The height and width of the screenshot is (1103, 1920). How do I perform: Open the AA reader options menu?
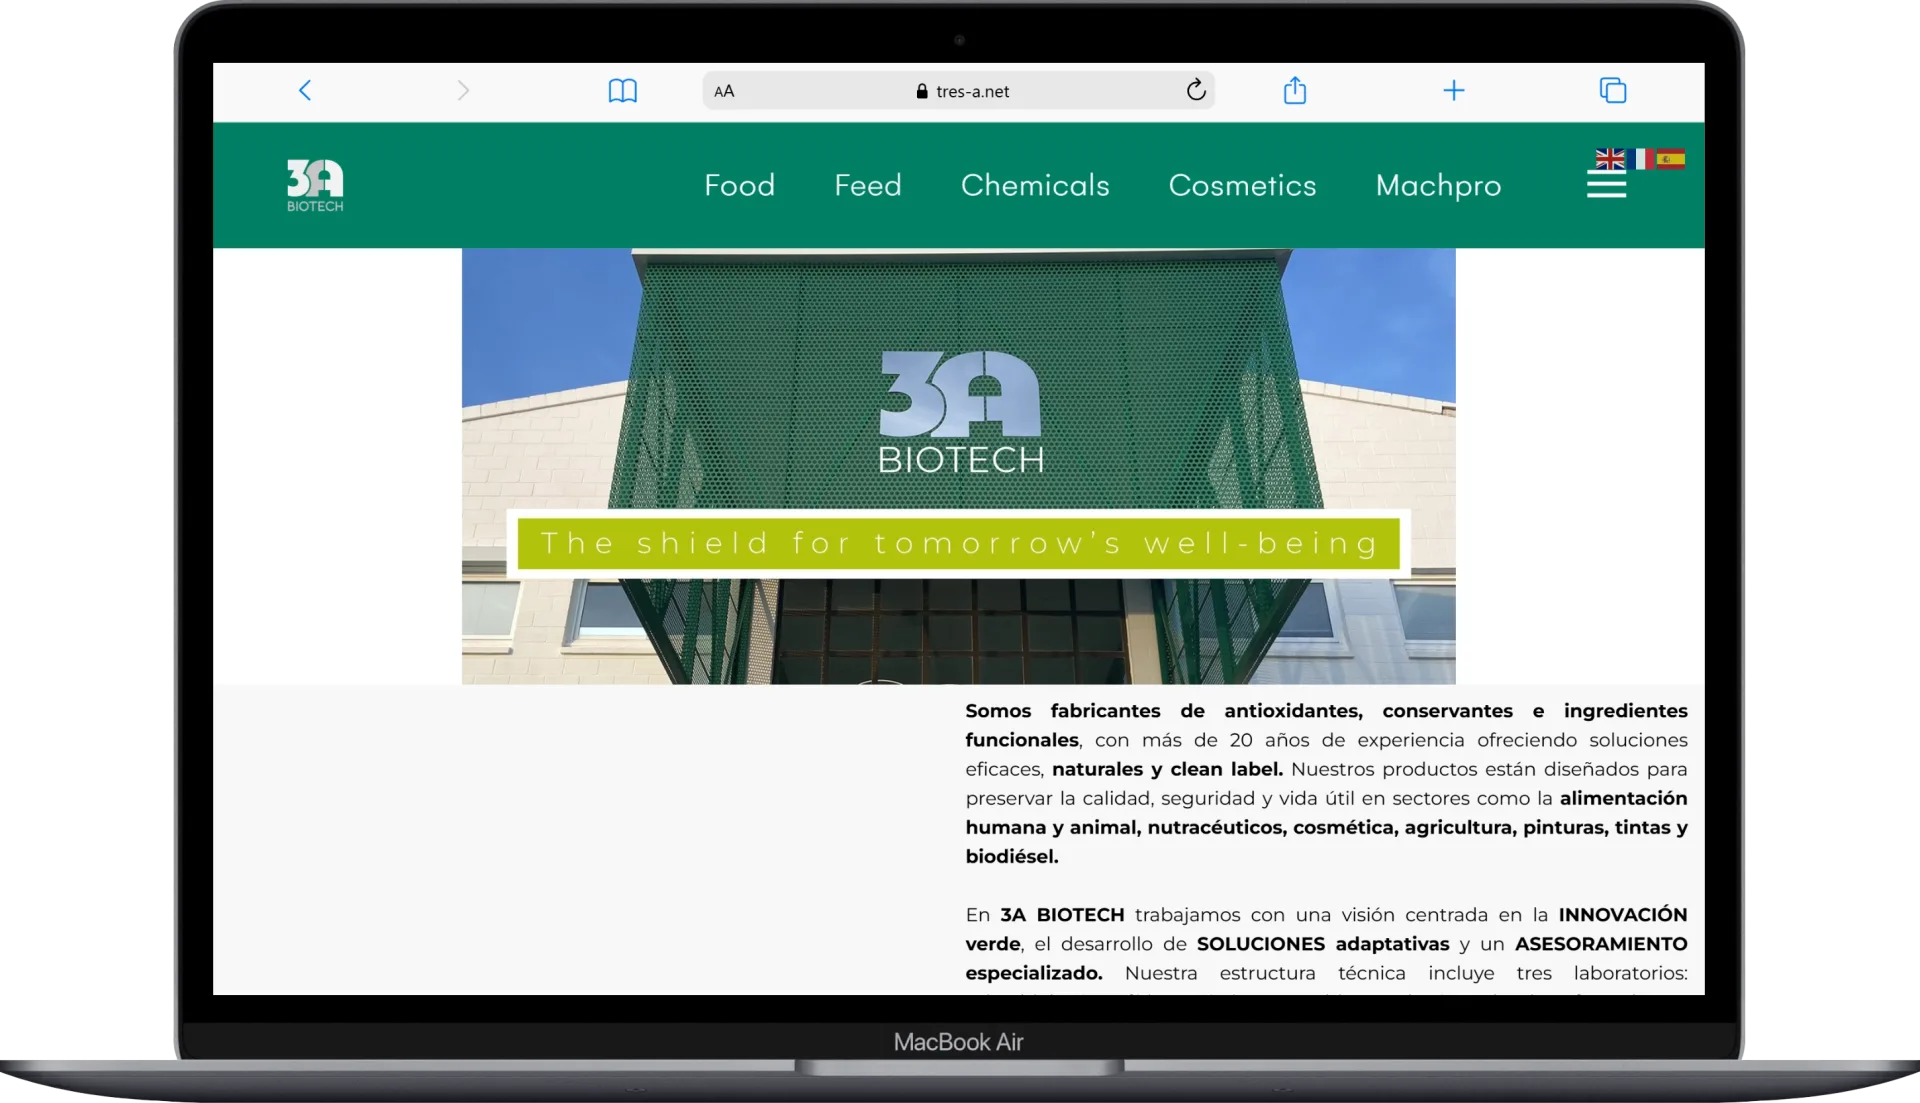point(724,91)
